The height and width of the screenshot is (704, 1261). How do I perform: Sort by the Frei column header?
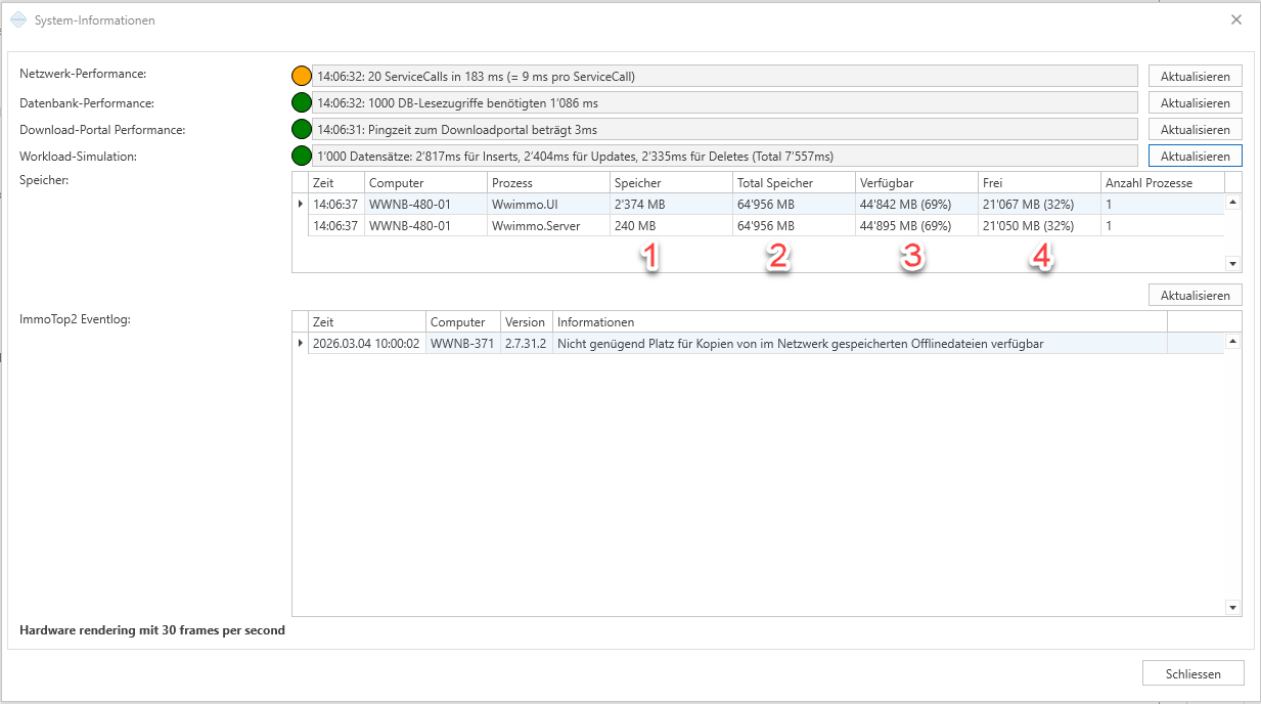[x=1039, y=183]
